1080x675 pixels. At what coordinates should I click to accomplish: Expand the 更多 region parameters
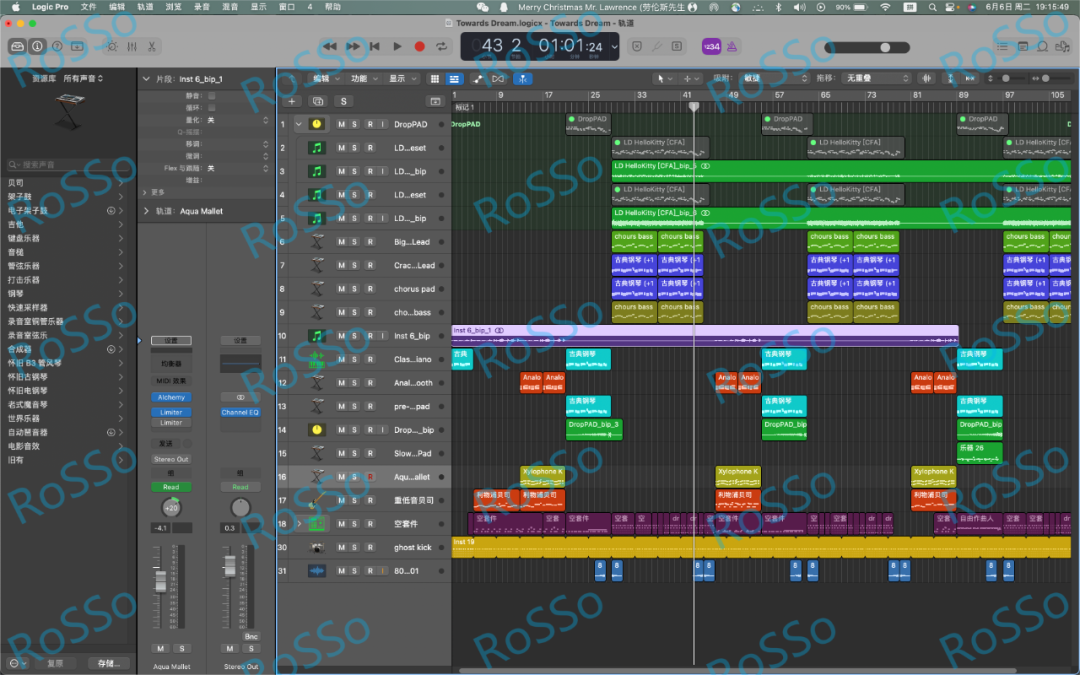pyautogui.click(x=145, y=192)
